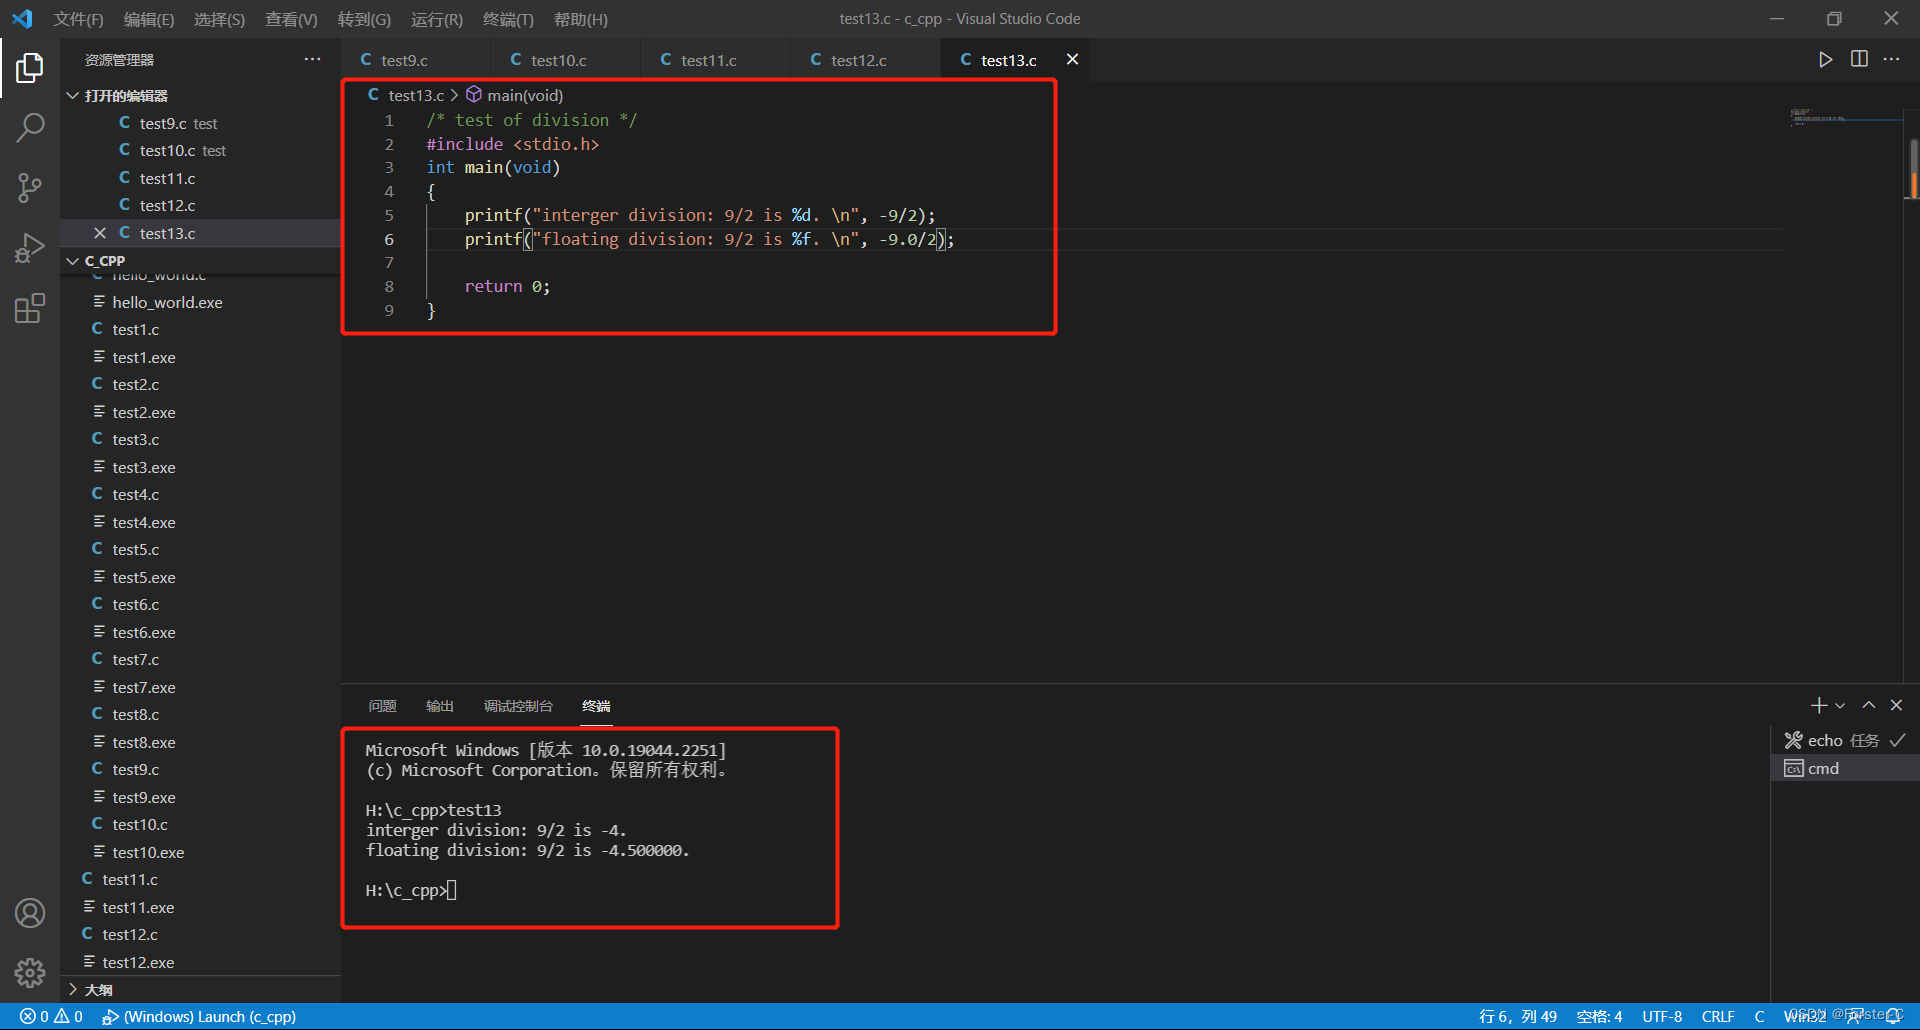Create a new terminal with plus icon
The width and height of the screenshot is (1920, 1030).
point(1818,705)
